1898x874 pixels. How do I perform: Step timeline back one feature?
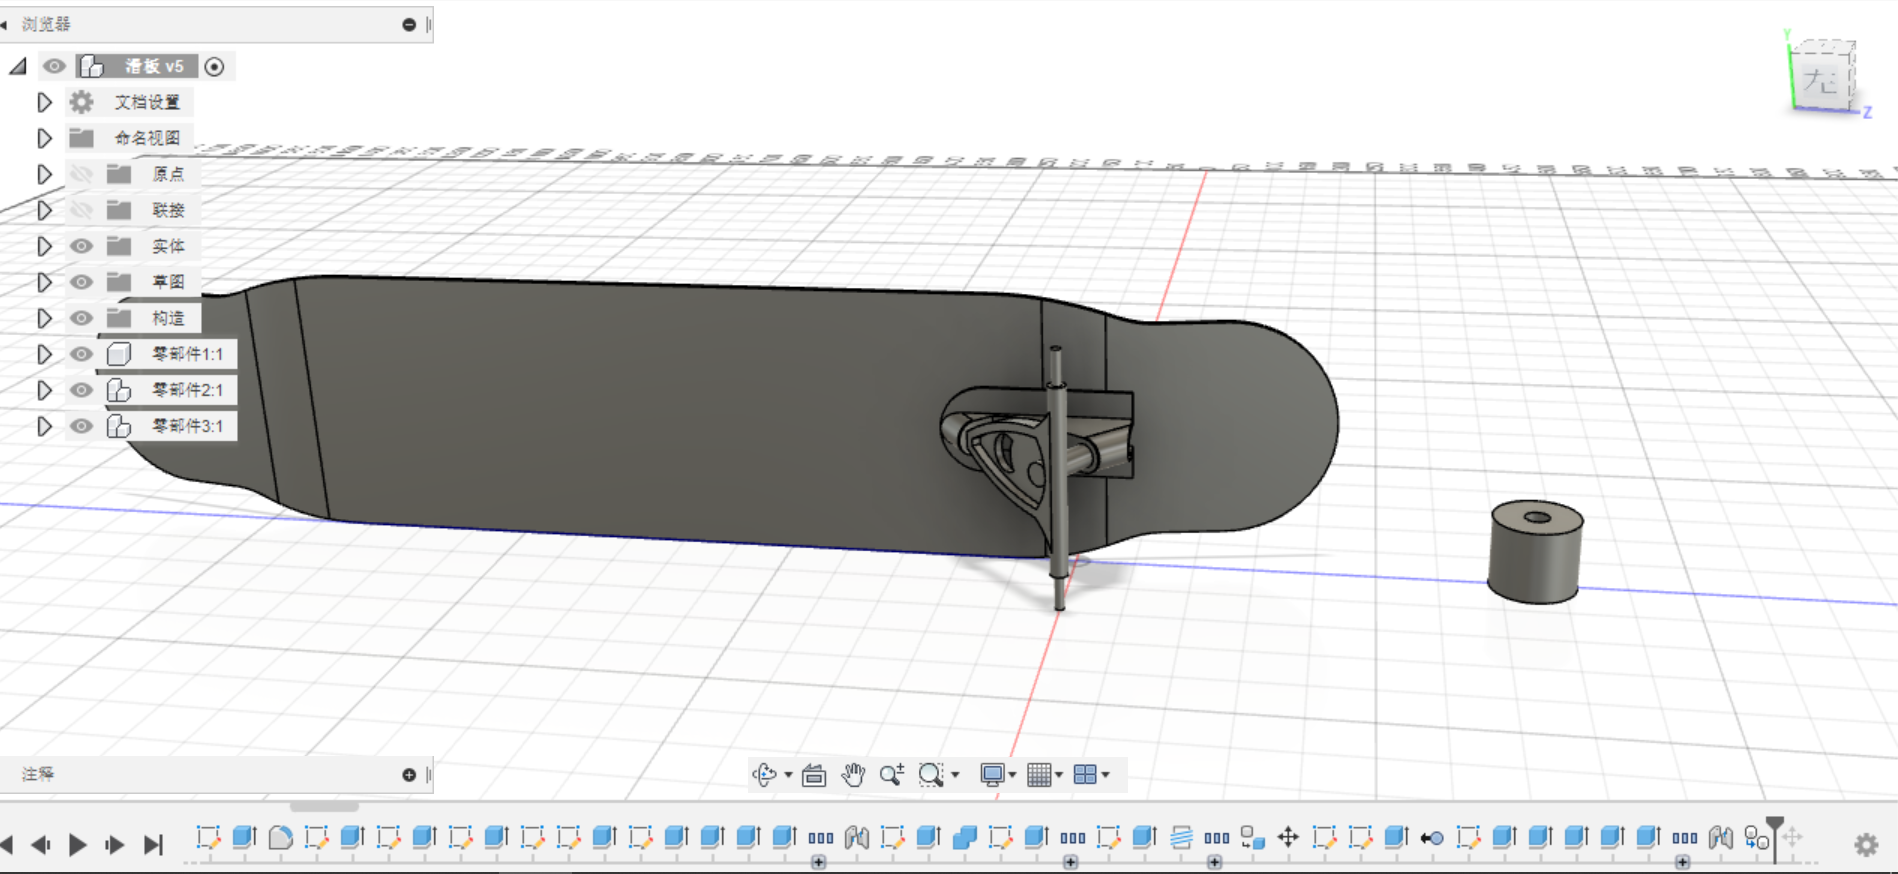pyautogui.click(x=41, y=845)
